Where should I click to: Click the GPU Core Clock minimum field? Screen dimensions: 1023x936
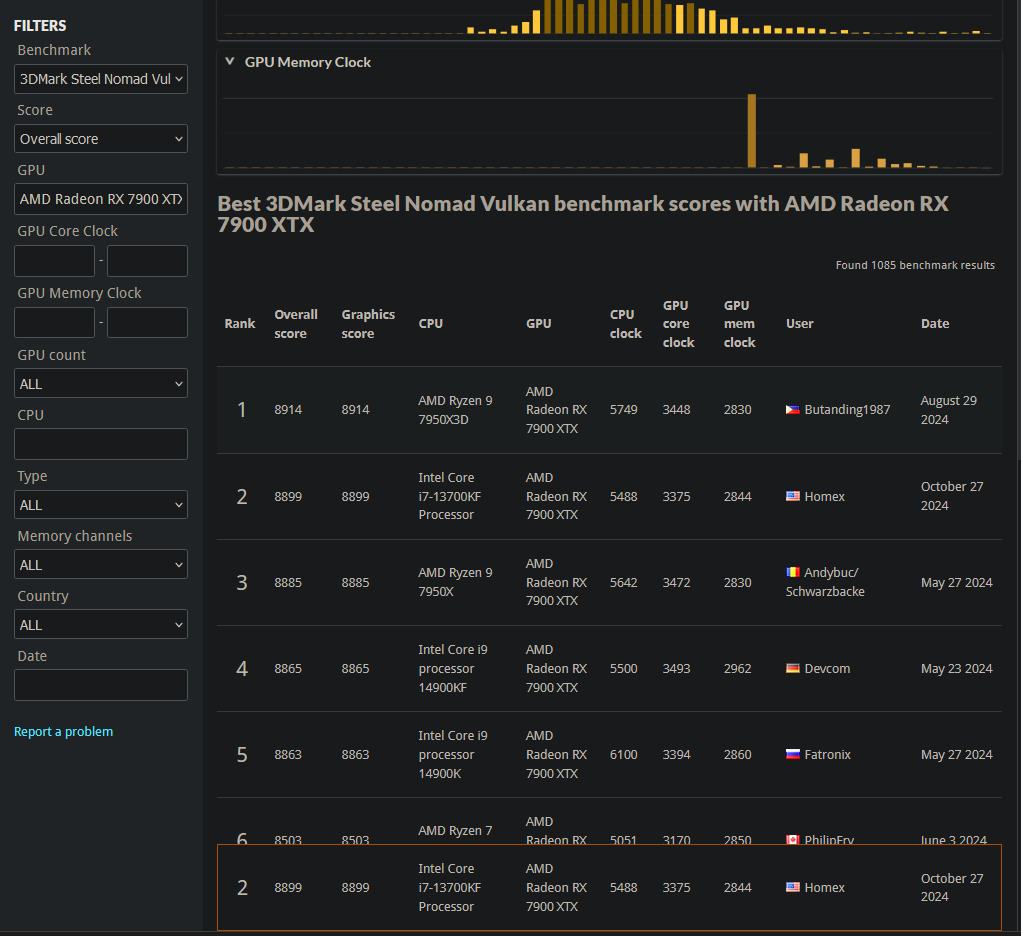click(54, 261)
